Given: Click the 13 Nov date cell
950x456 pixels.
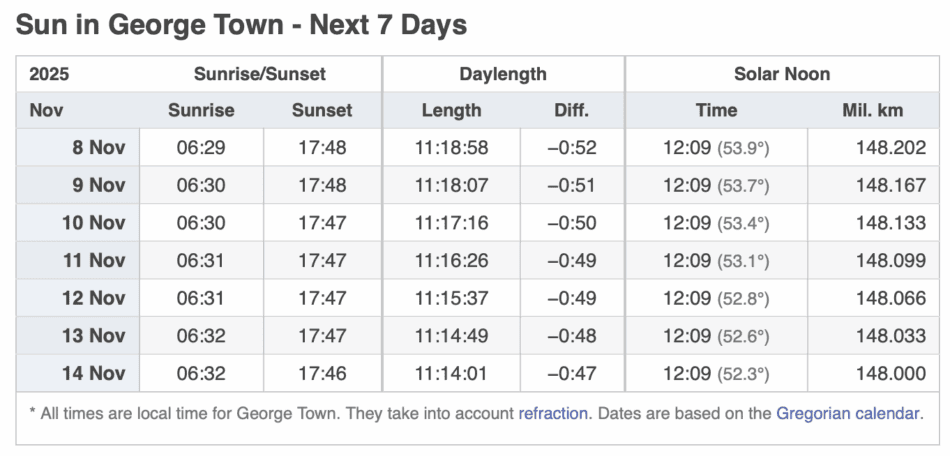Looking at the screenshot, I should [x=94, y=336].
